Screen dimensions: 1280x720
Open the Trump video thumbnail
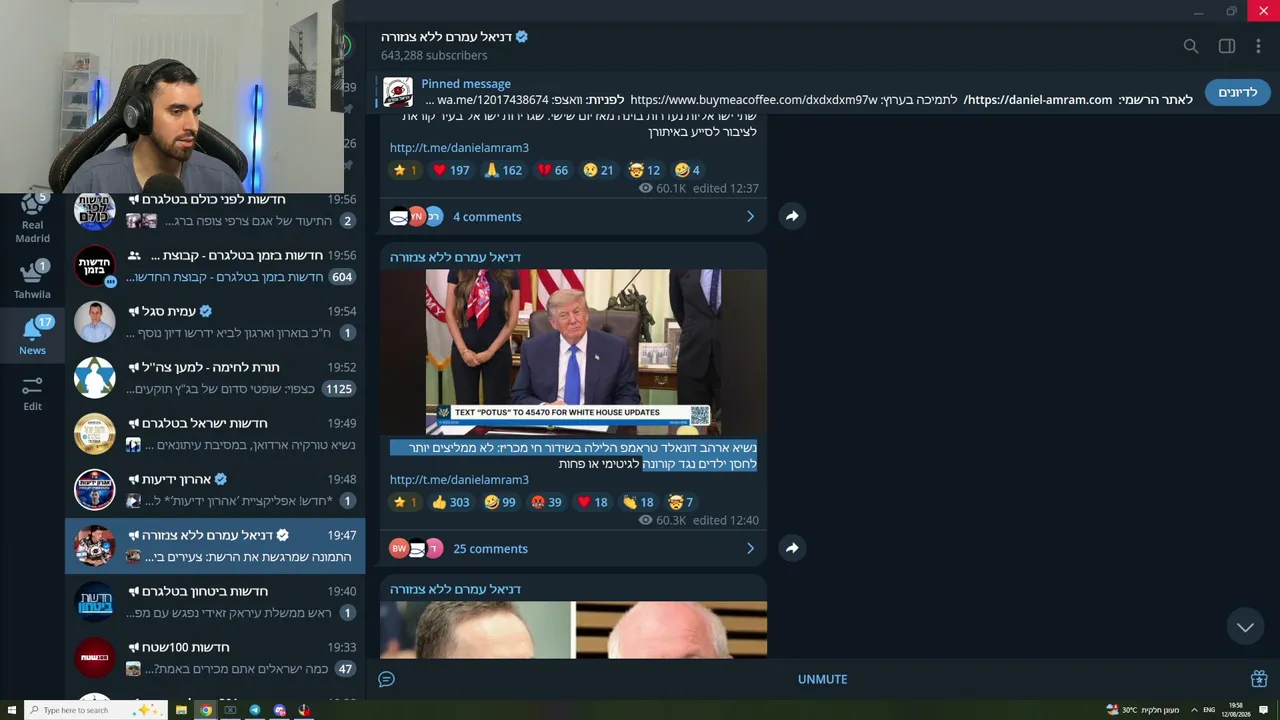coord(573,352)
